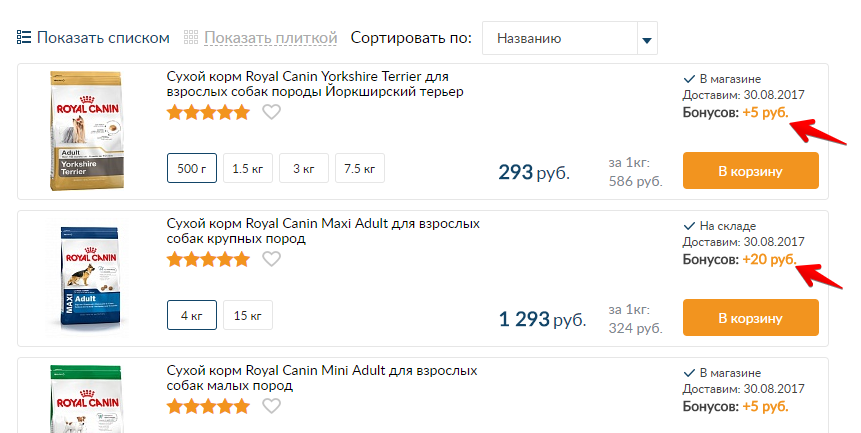
Task: Open Royal Canin Maxi Adult product link
Action: tap(322, 231)
